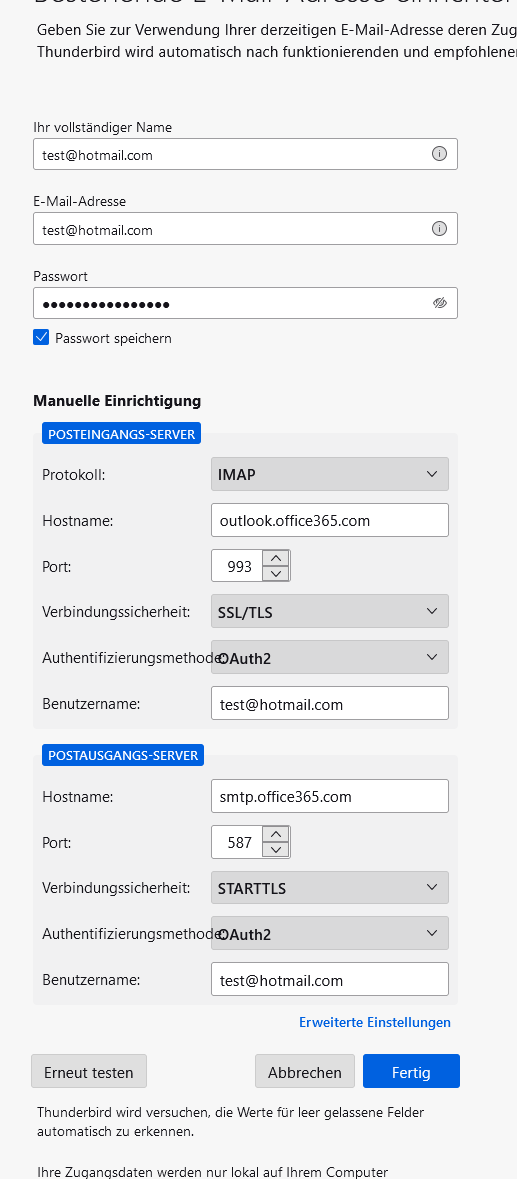
Task: Increase incoming port 993 with up arrow
Action: pyautogui.click(x=277, y=558)
